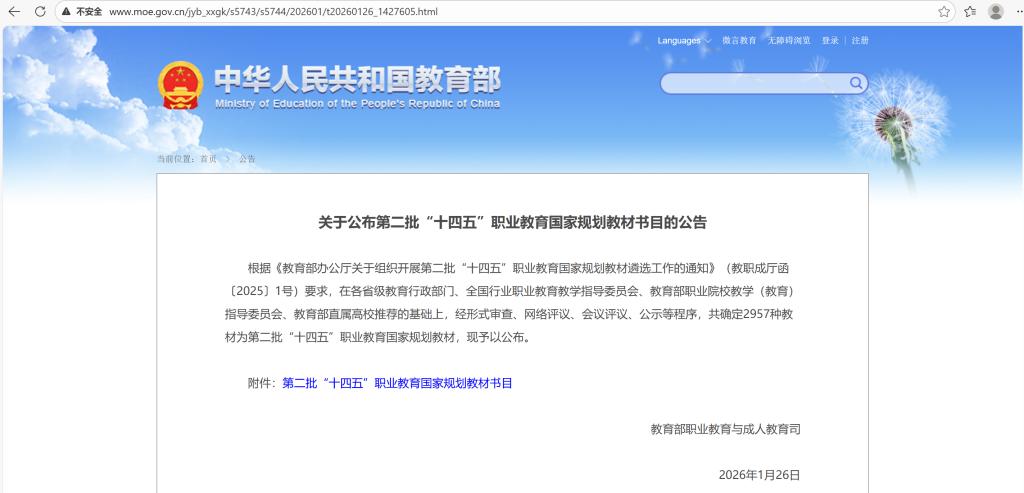Open the 微言教育 top link
The width and height of the screenshot is (1024, 493).
(x=739, y=41)
